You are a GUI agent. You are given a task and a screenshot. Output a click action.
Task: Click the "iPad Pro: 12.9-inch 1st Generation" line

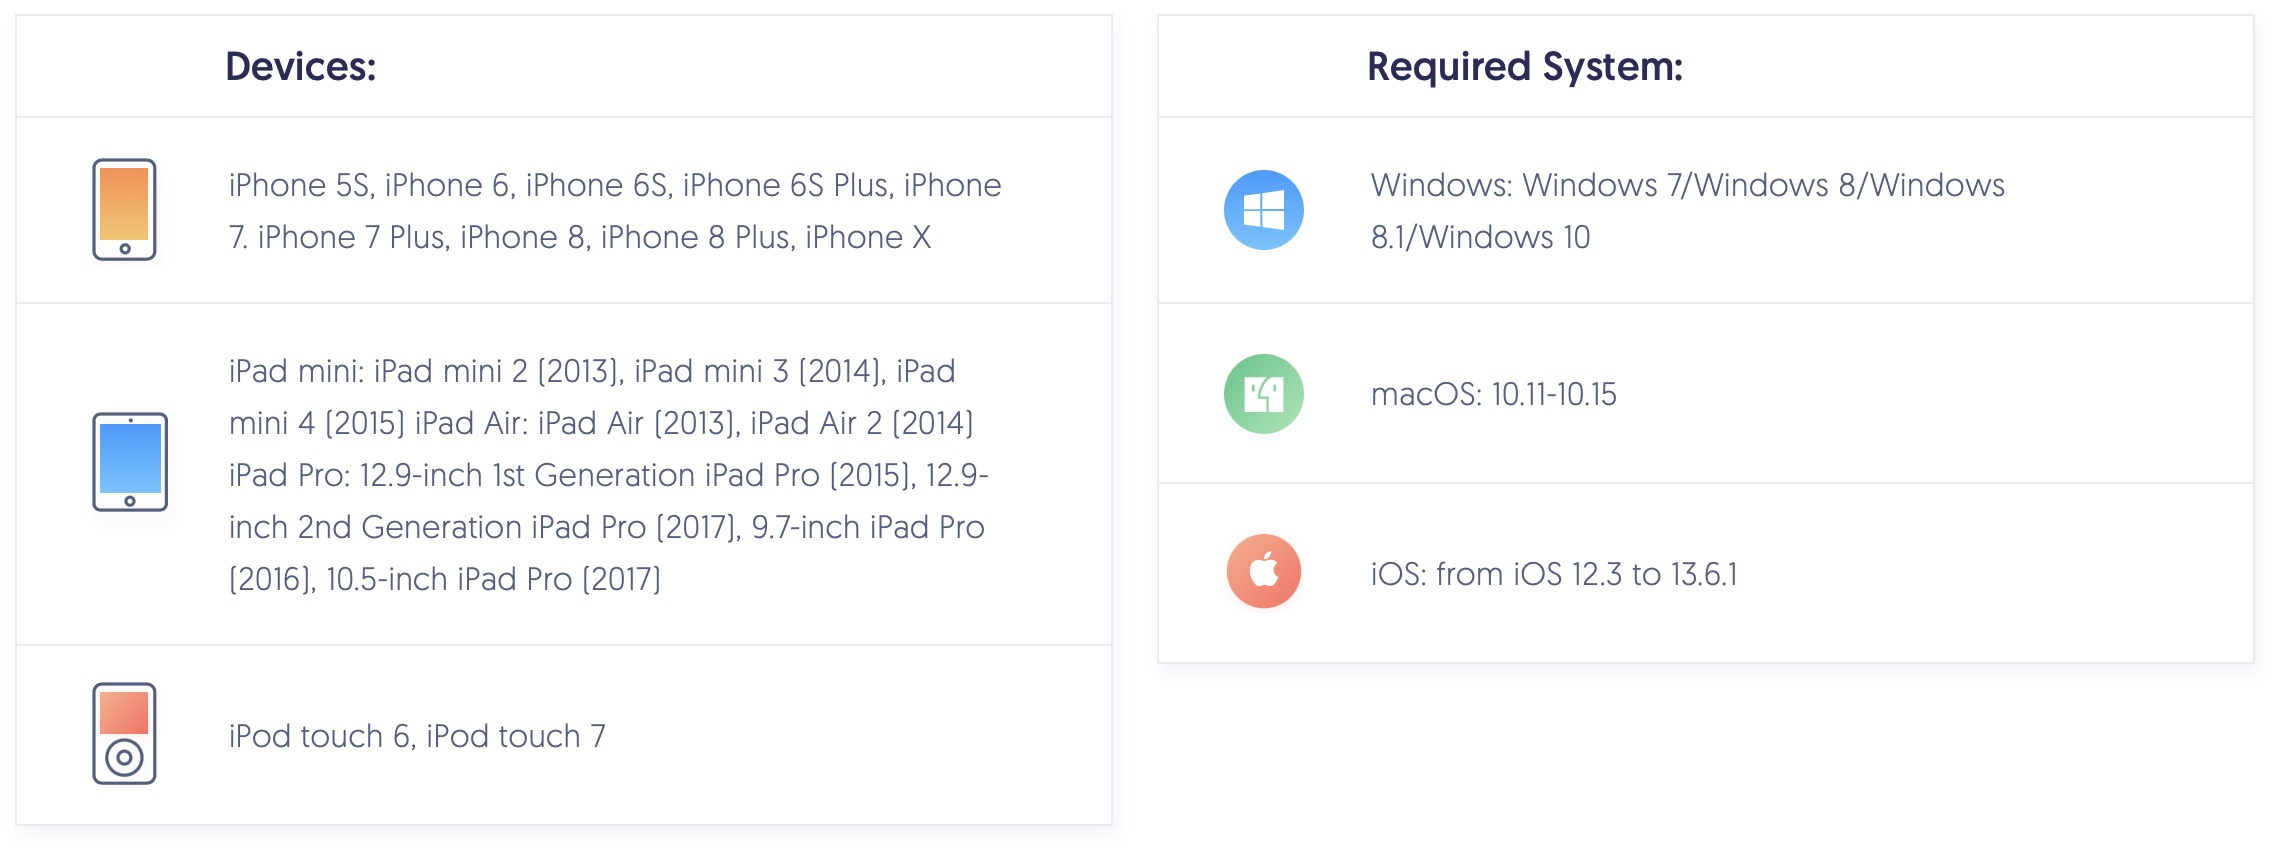click(x=608, y=475)
